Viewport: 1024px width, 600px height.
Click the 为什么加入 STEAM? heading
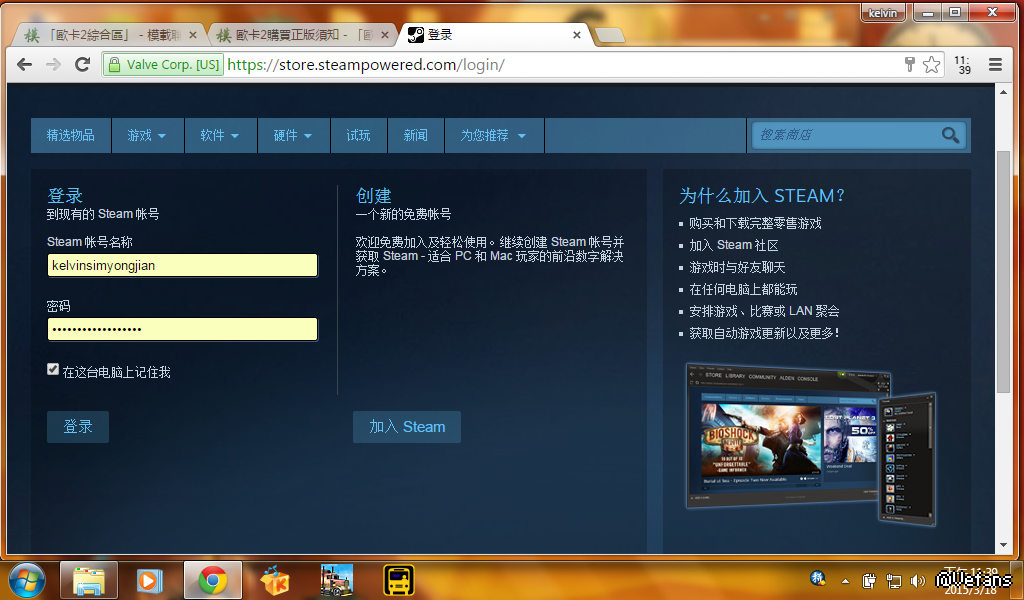(761, 196)
